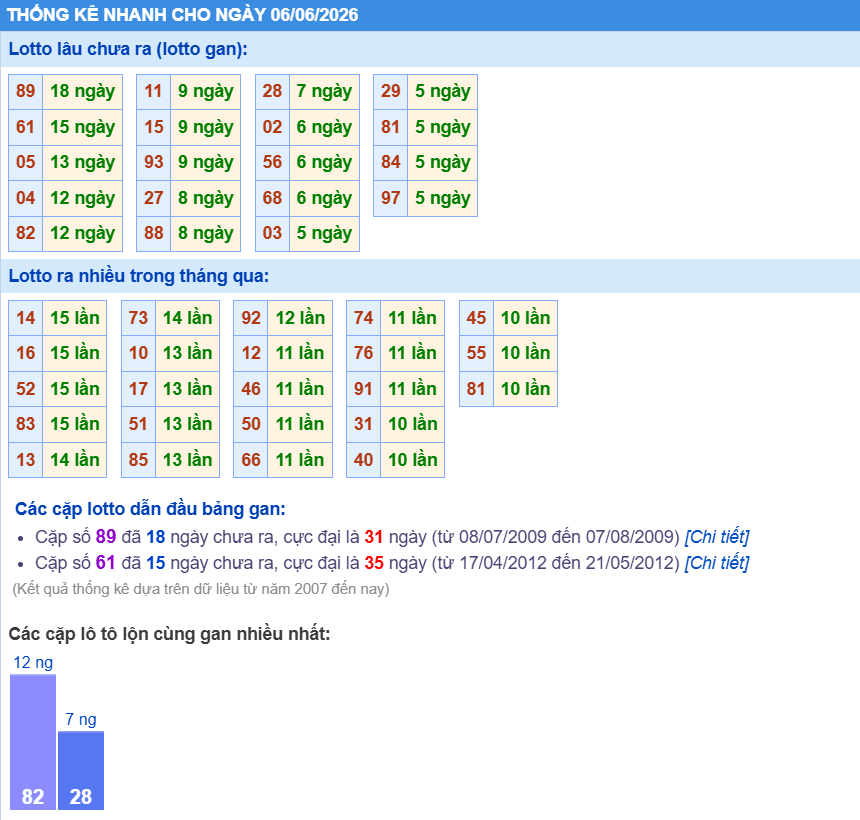
Task: Click number 40 in frequent table
Action: click(x=364, y=460)
